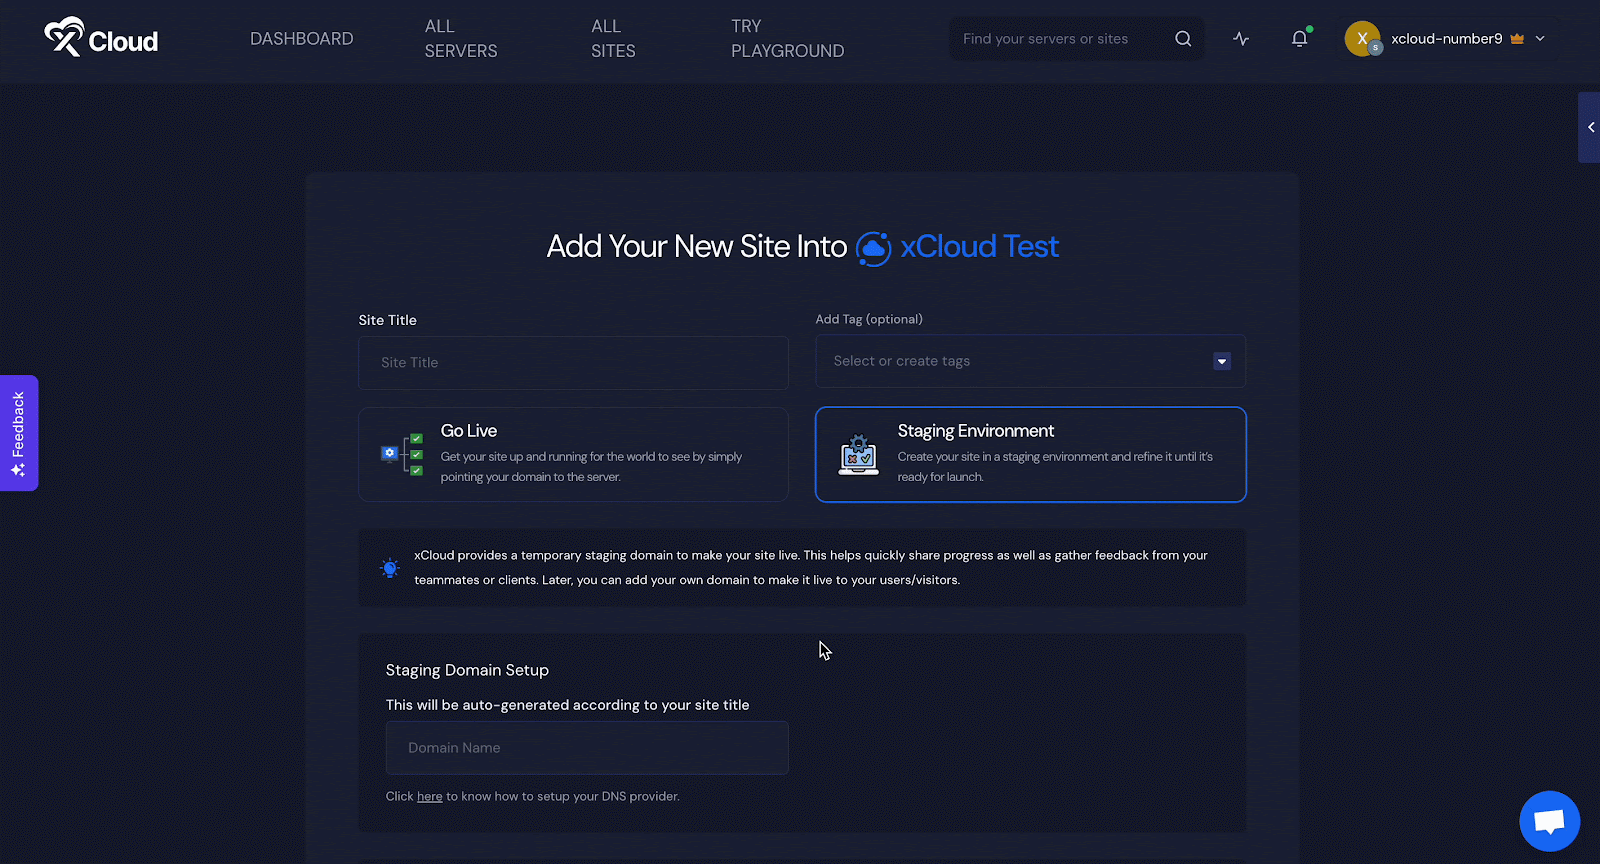1600x864 pixels.
Task: Open TRY PLAYGROUND
Action: pos(787,38)
